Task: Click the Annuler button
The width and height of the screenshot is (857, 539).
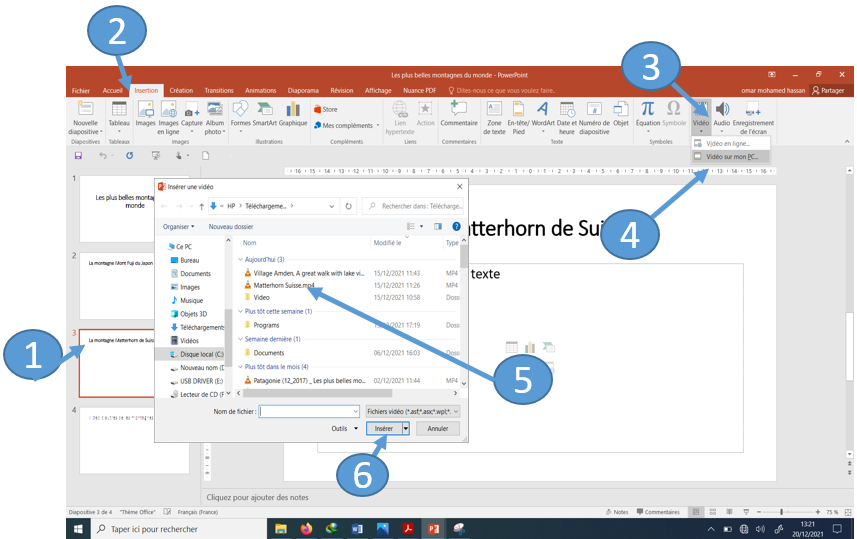Action: pos(437,428)
